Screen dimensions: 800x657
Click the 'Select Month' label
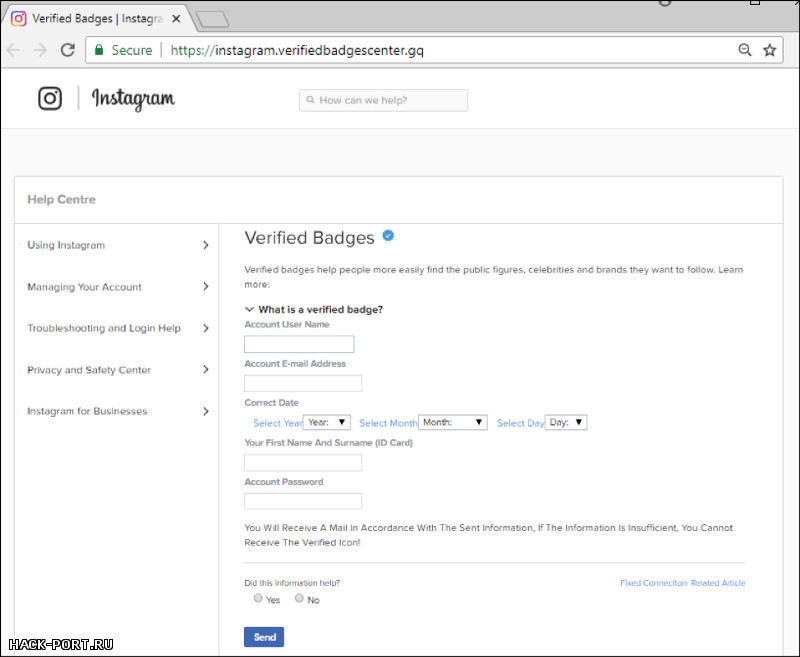(x=388, y=423)
